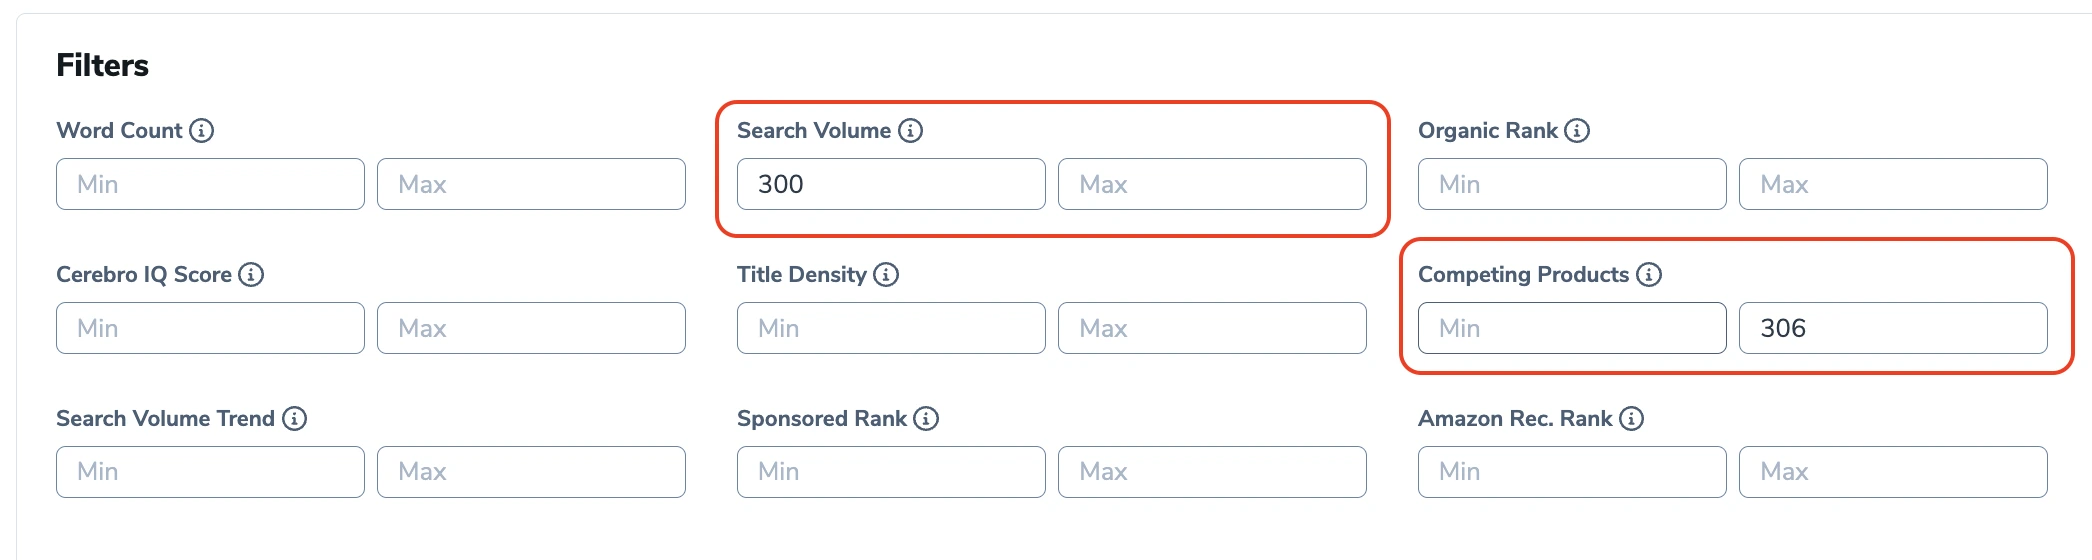
Task: Click the Search Volume info icon
Action: tap(910, 131)
